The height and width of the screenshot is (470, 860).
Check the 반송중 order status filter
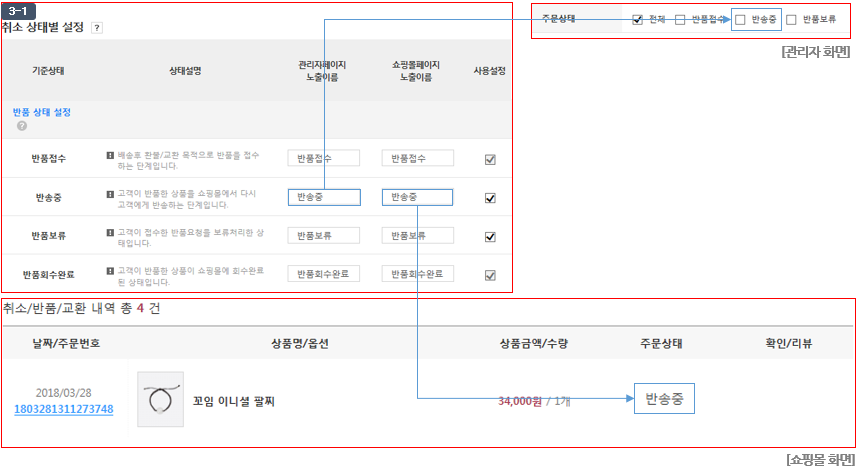click(740, 20)
